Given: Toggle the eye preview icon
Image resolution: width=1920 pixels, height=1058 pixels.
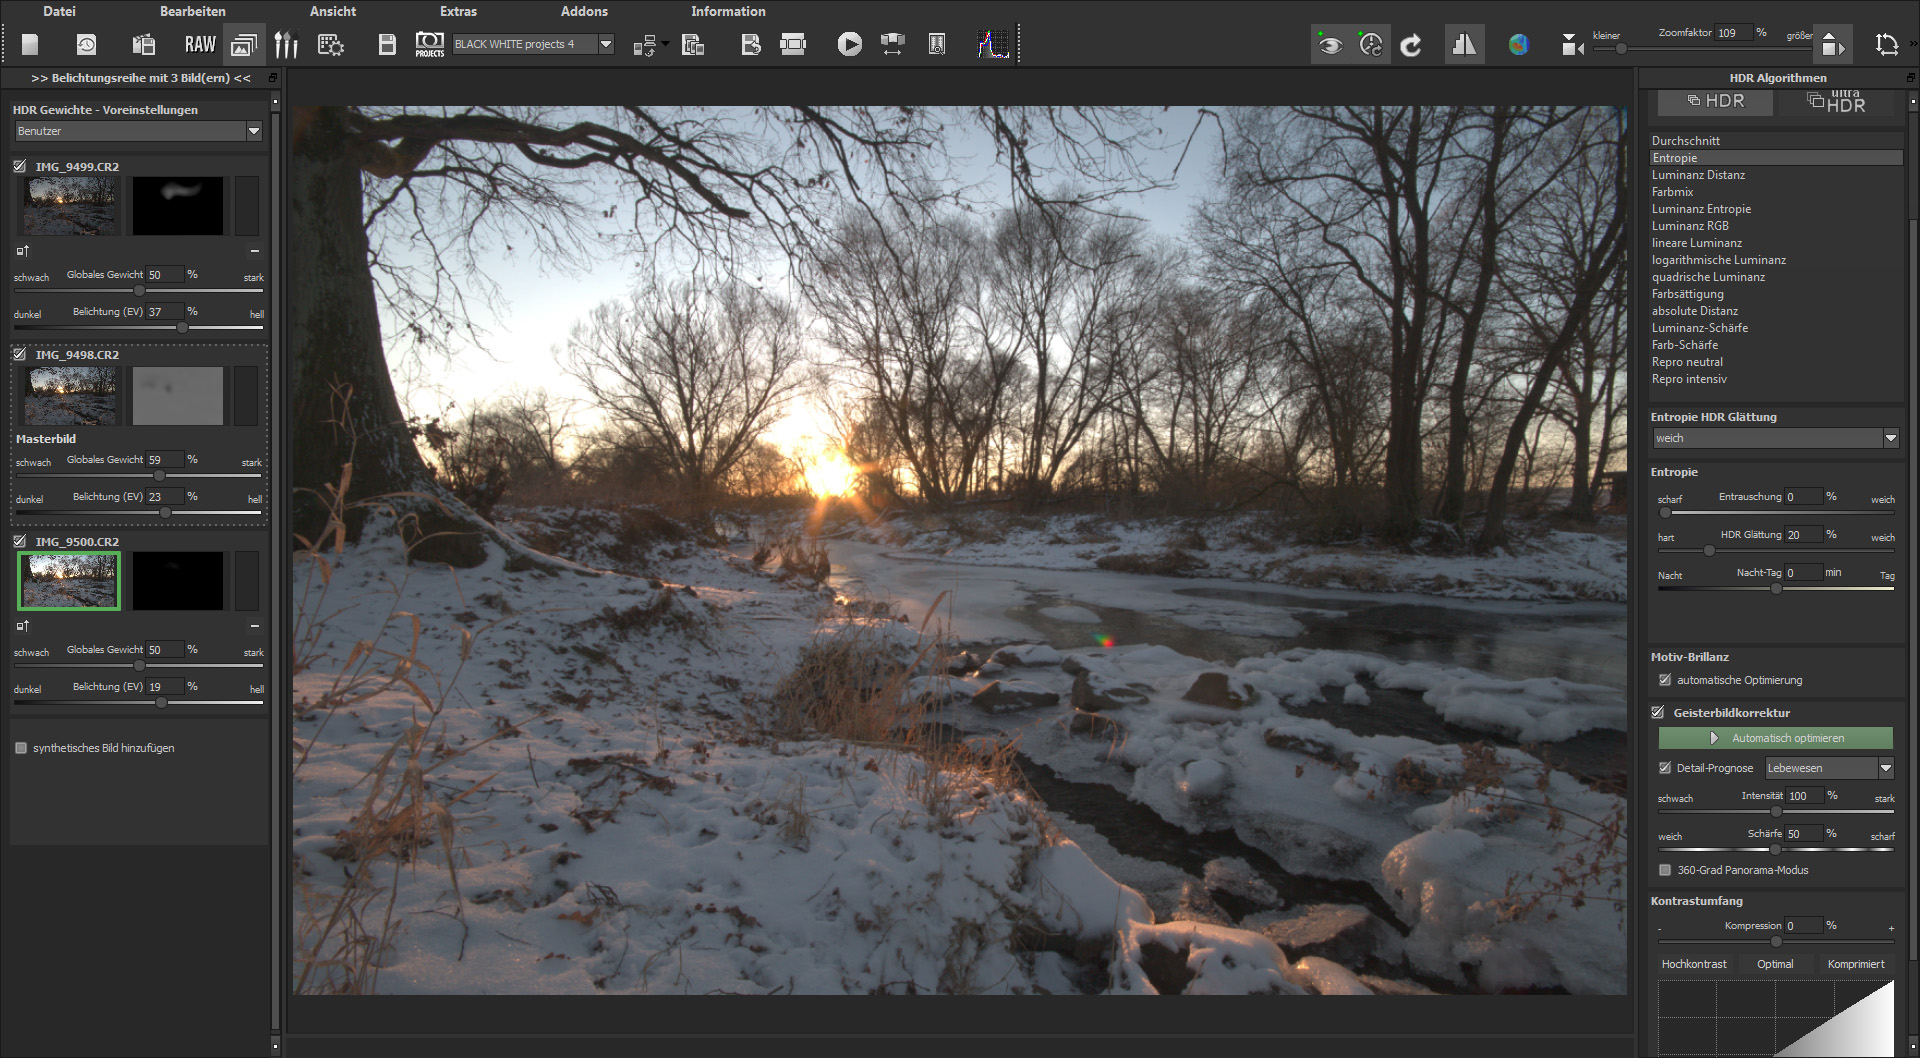Looking at the screenshot, I should 1329,45.
